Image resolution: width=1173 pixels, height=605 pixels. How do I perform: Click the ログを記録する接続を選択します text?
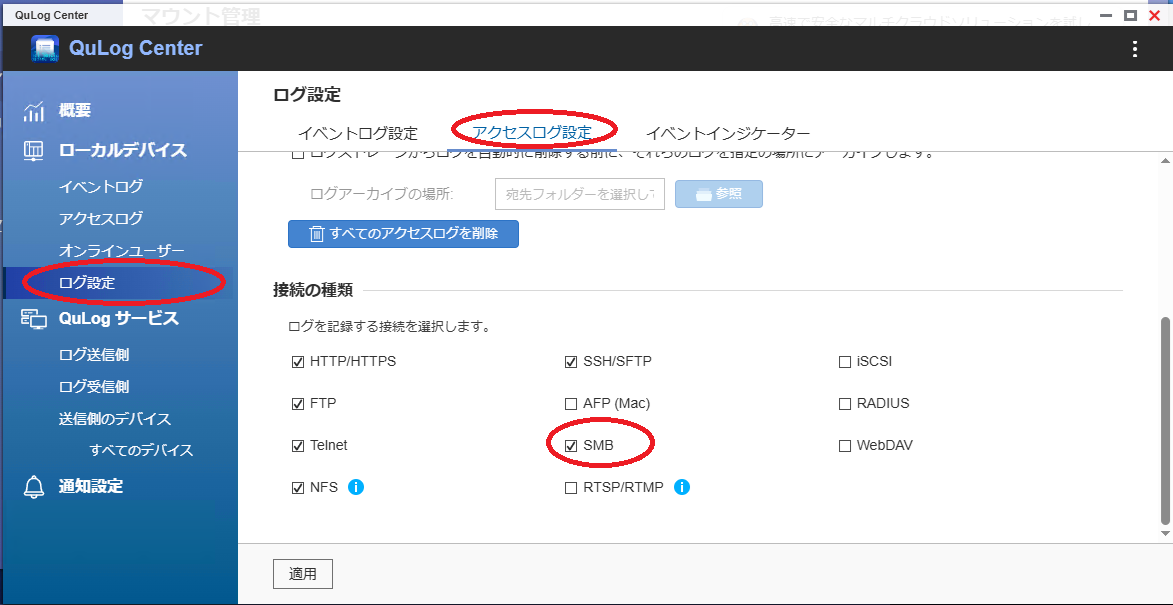tap(389, 327)
